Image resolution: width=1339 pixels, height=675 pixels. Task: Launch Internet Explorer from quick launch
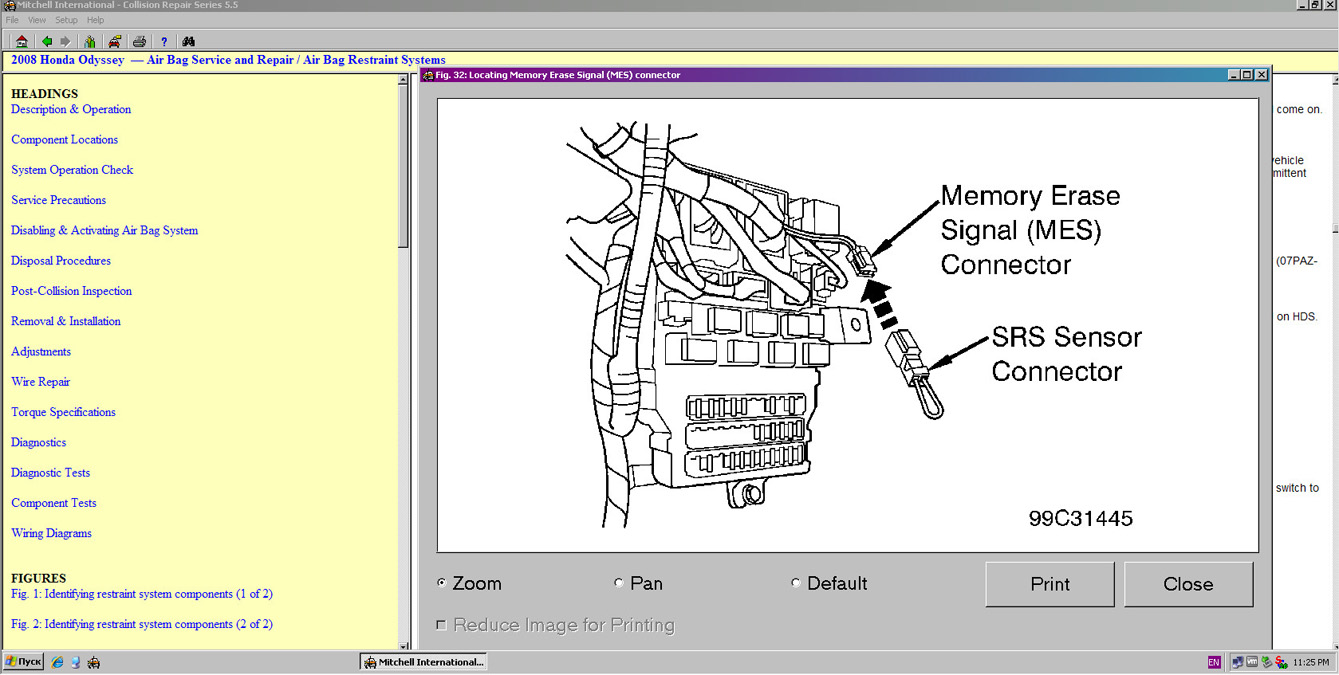57,662
